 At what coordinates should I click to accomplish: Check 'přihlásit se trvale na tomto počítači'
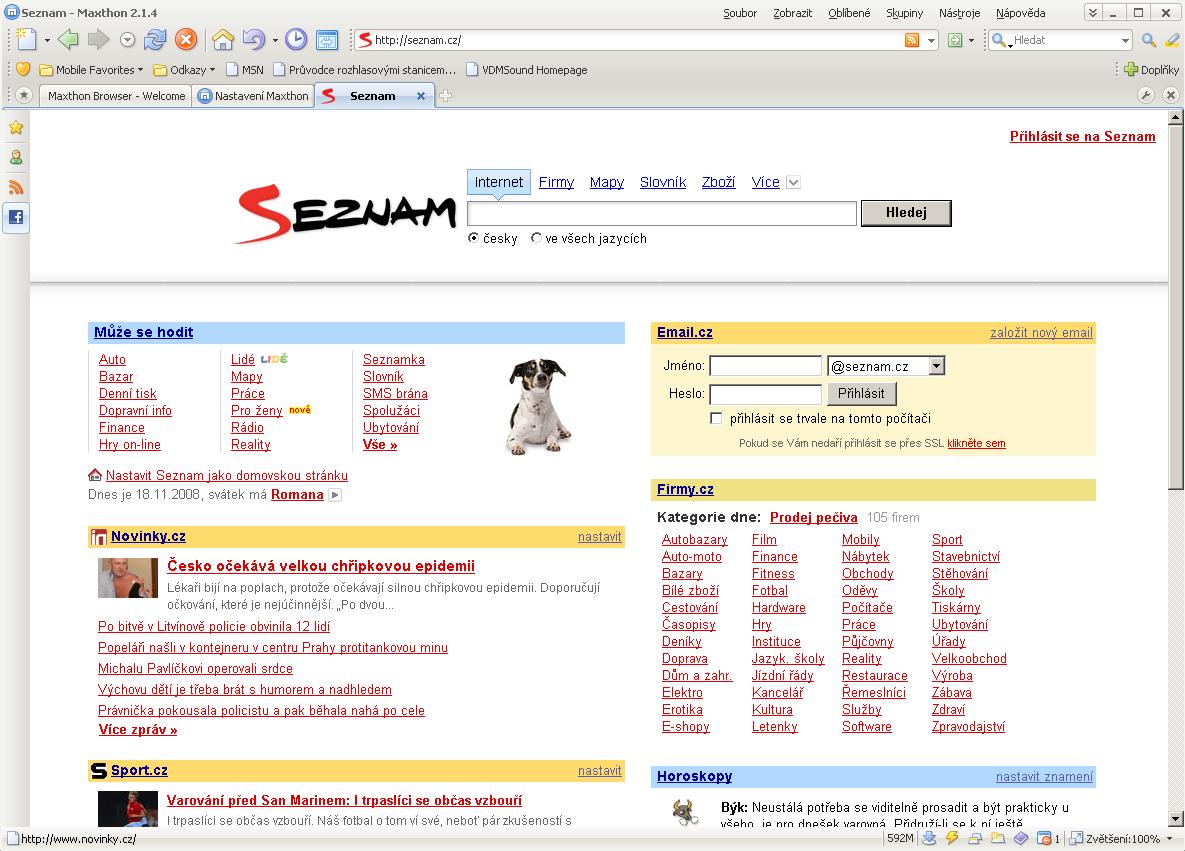pos(716,418)
